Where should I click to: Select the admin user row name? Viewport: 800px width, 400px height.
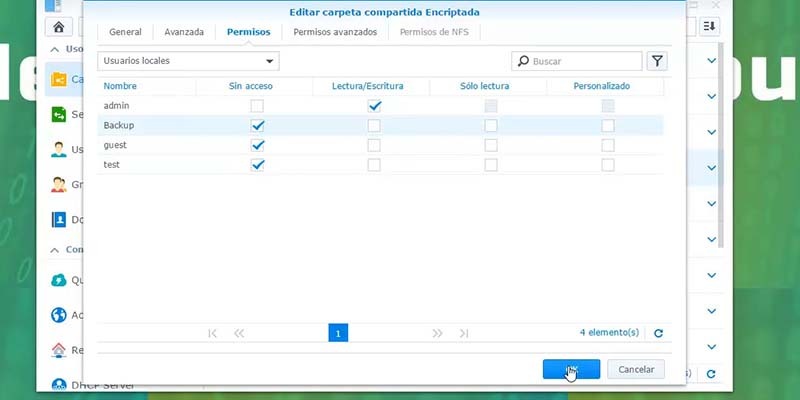116,106
